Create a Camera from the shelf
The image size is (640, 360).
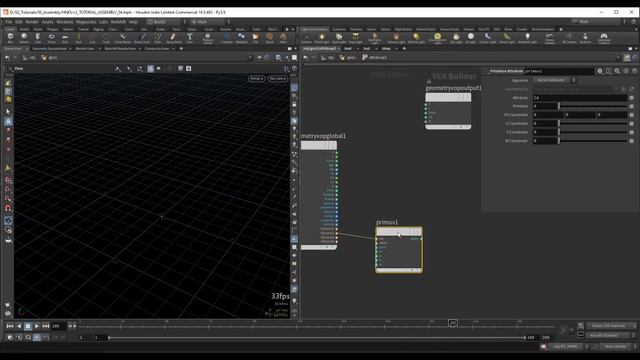pyautogui.click(x=306, y=38)
